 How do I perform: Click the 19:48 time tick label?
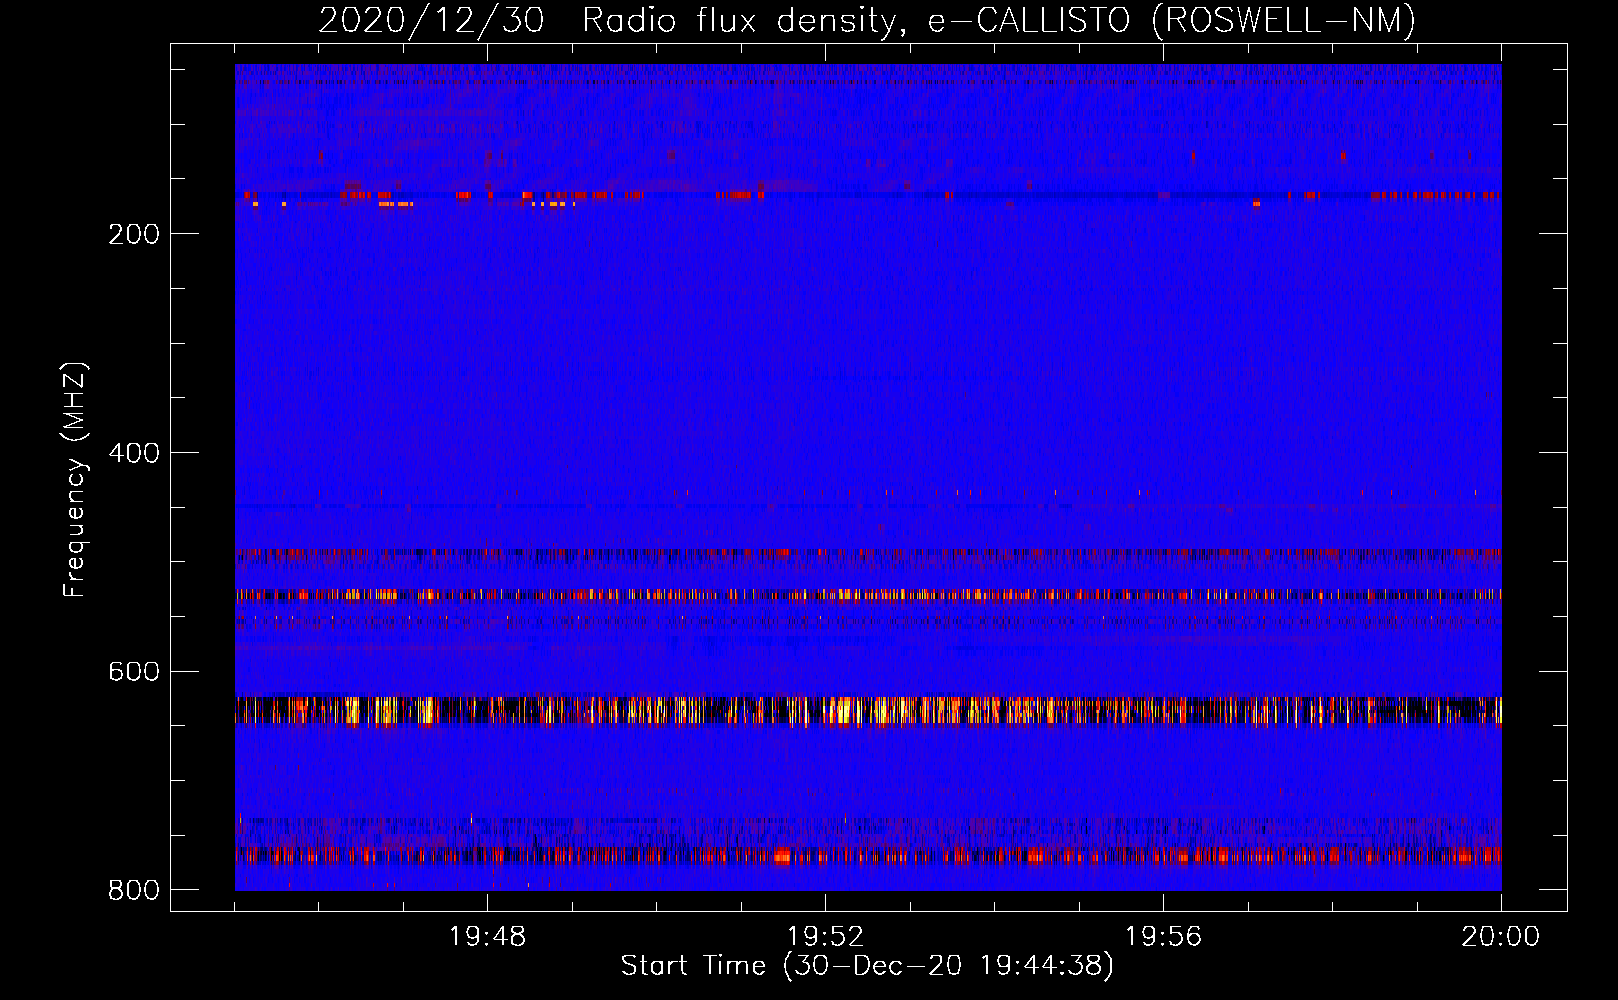pos(487,937)
